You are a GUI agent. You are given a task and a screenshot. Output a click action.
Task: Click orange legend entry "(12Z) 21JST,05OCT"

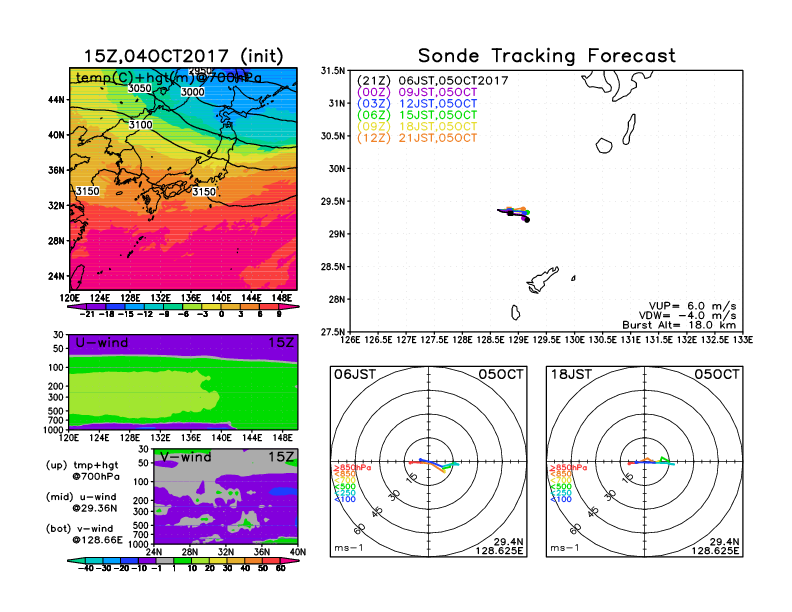pos(417,138)
